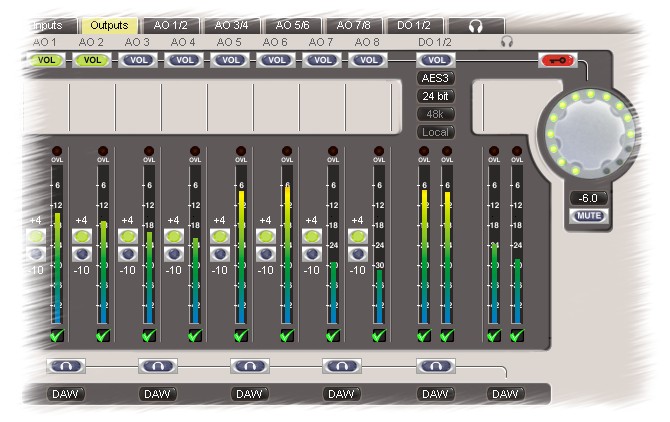Click green checkmark under AO 6 meter

pyautogui.click(x=287, y=335)
